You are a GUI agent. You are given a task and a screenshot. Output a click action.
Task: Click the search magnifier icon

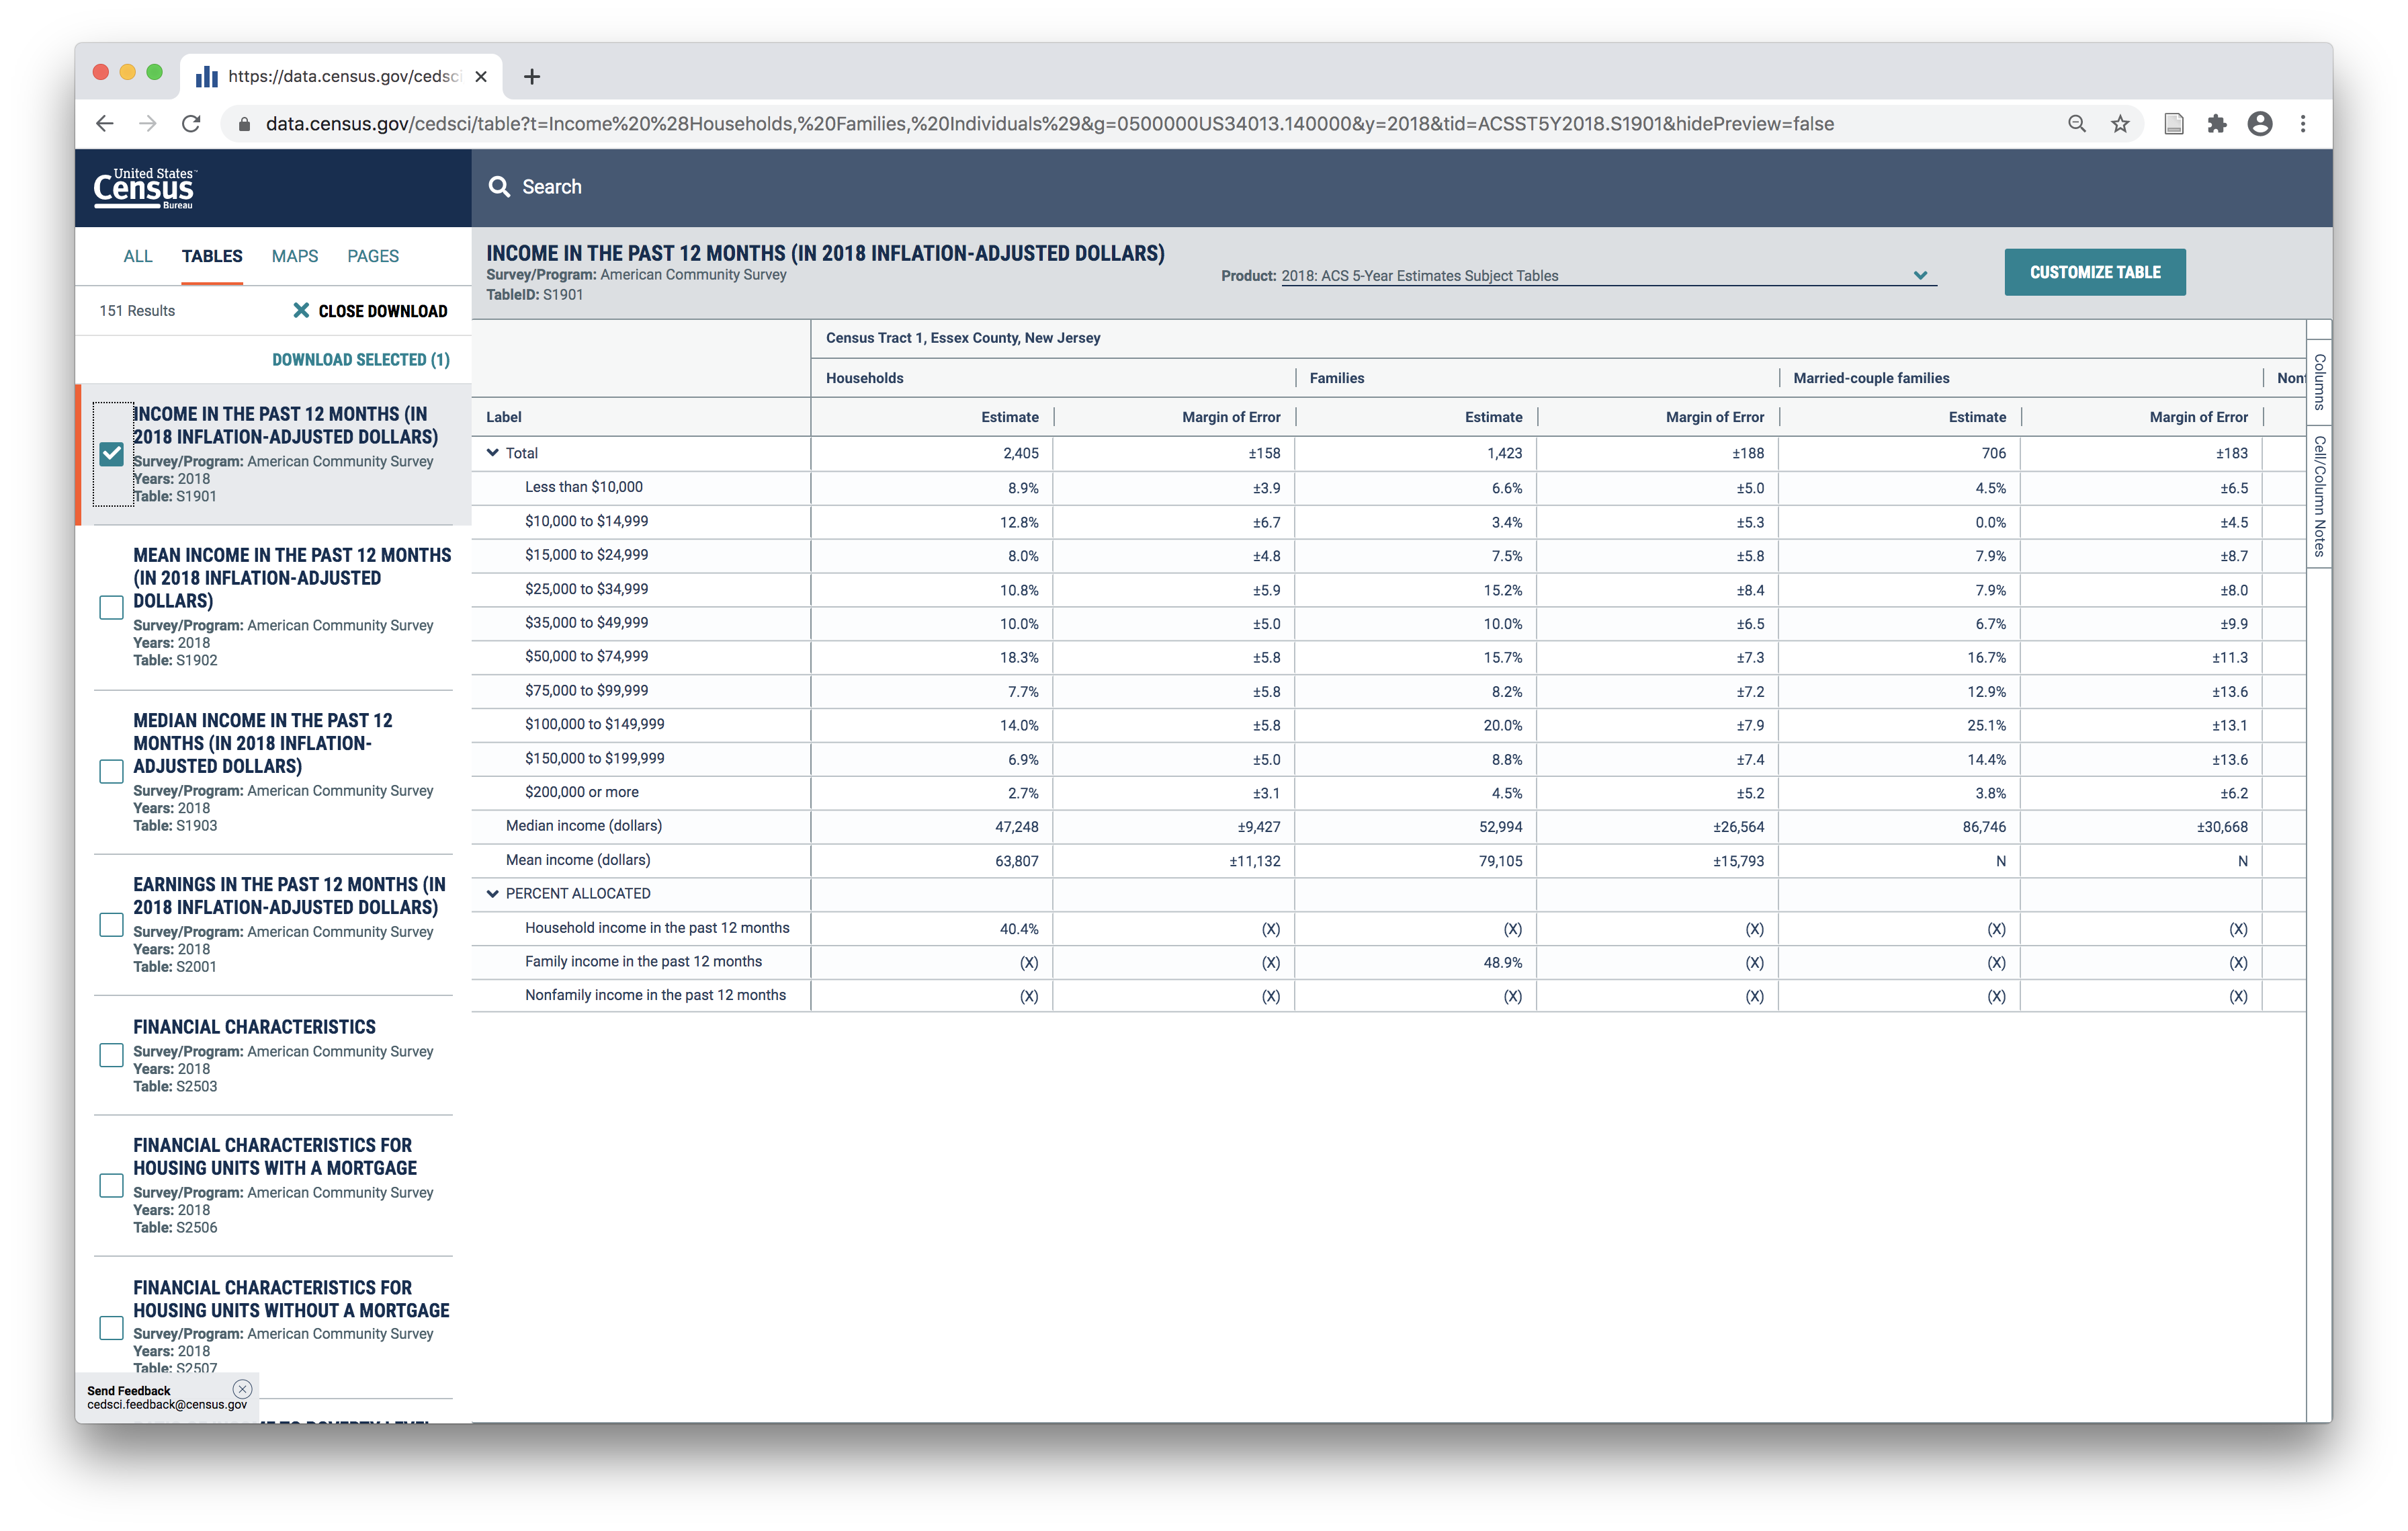(x=499, y=187)
